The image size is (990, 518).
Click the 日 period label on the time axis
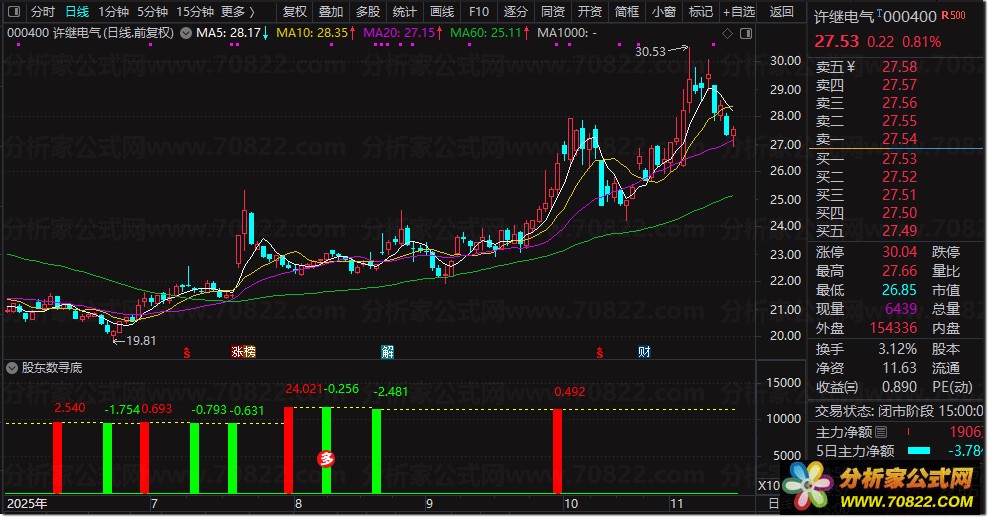coord(773,503)
